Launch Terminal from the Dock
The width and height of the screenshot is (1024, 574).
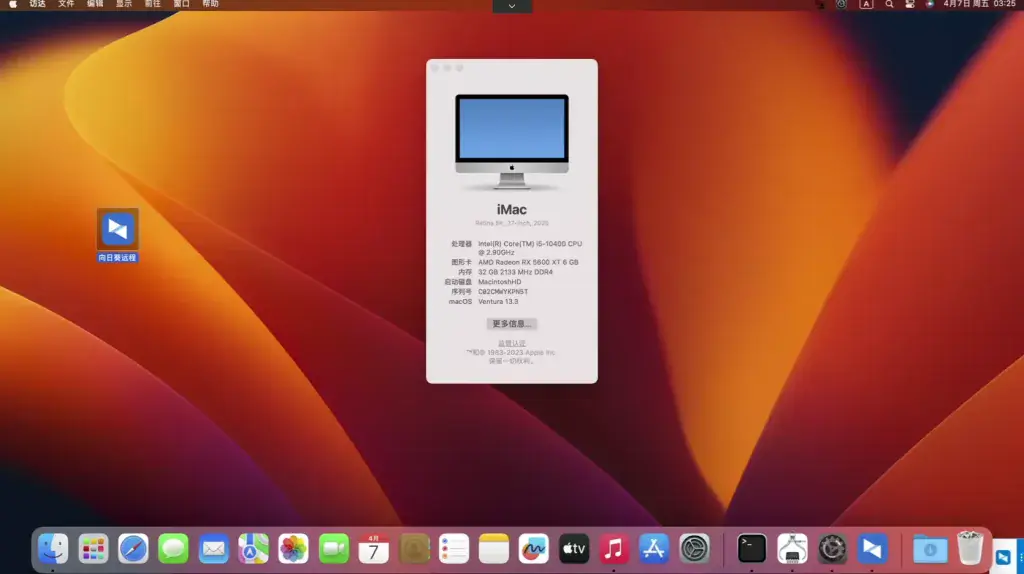click(x=752, y=549)
